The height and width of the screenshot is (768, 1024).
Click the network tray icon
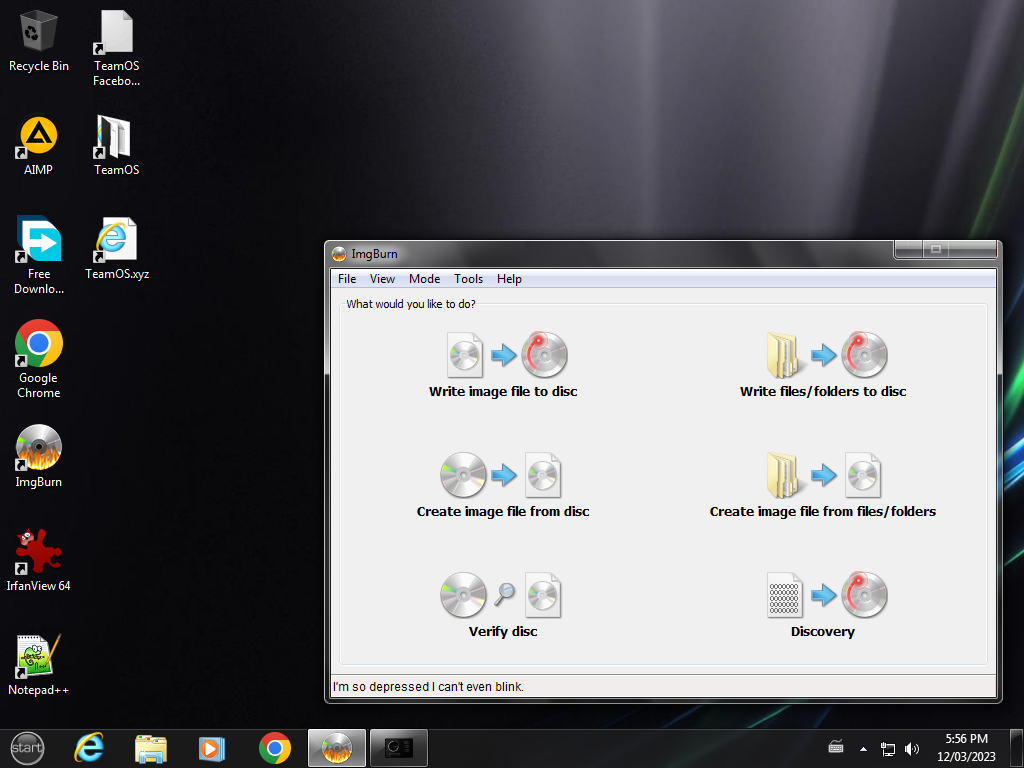(x=888, y=748)
